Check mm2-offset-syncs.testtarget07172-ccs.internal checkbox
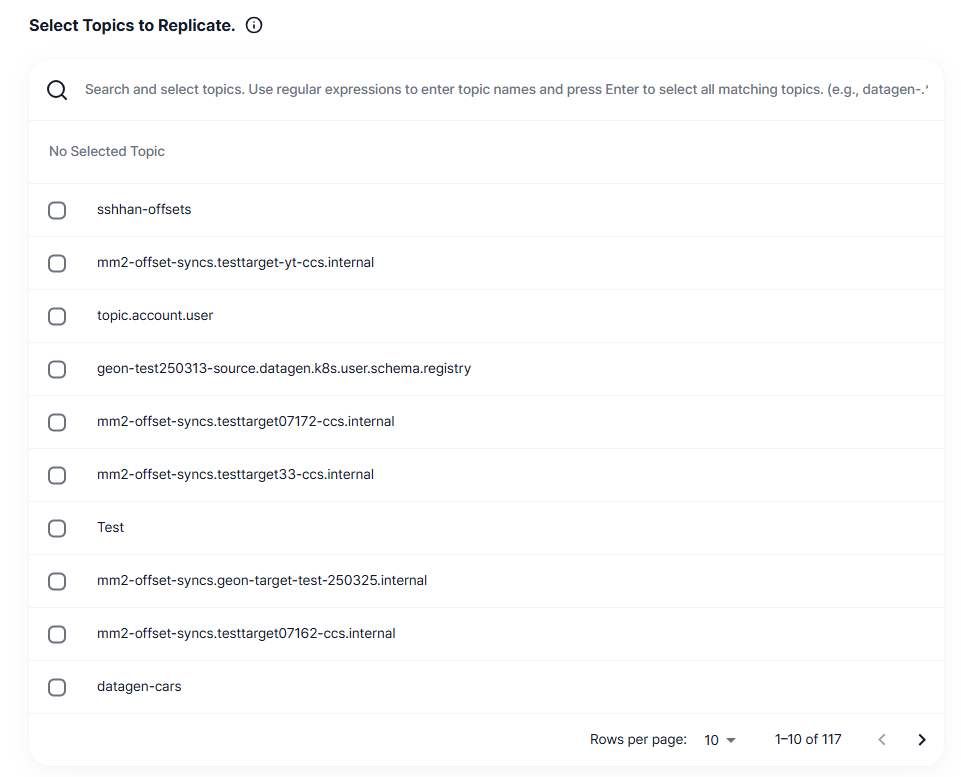Screen dimensions: 961x777 [57, 422]
